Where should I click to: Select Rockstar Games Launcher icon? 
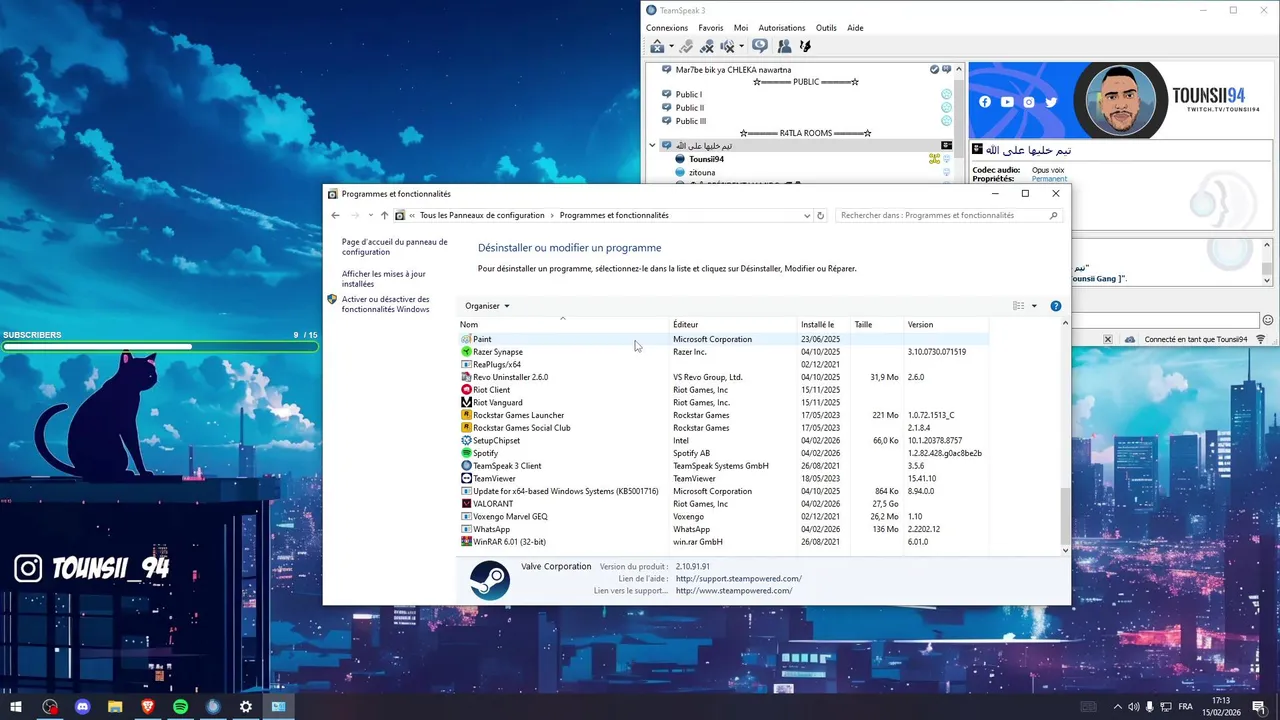[466, 415]
